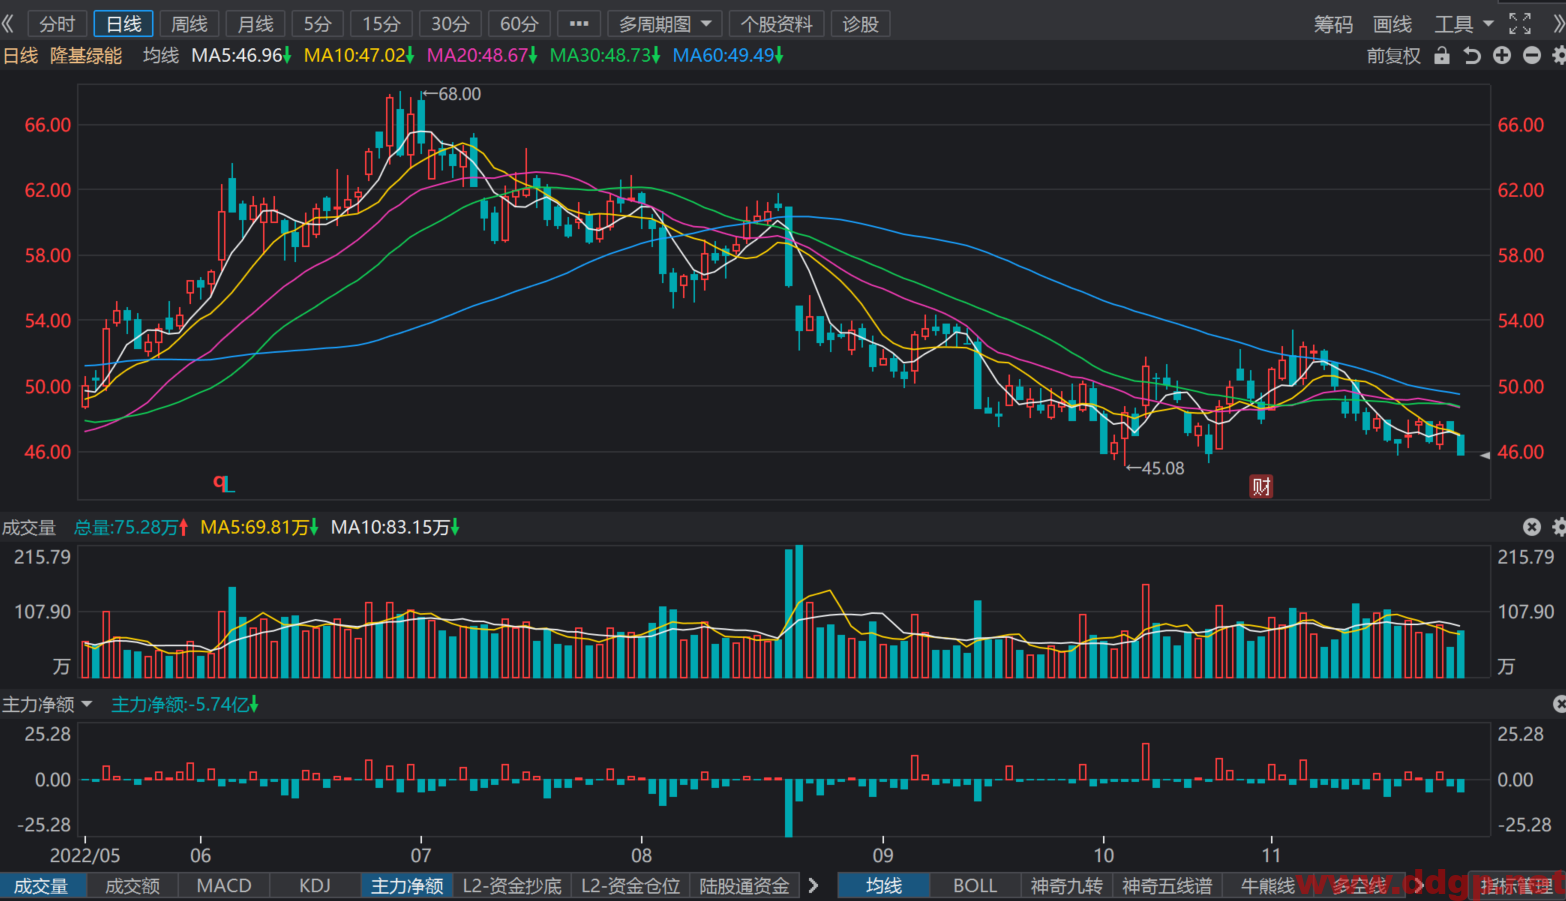Select 主力净额 bottom tab
Image resolution: width=1566 pixels, height=901 pixels.
pos(407,886)
